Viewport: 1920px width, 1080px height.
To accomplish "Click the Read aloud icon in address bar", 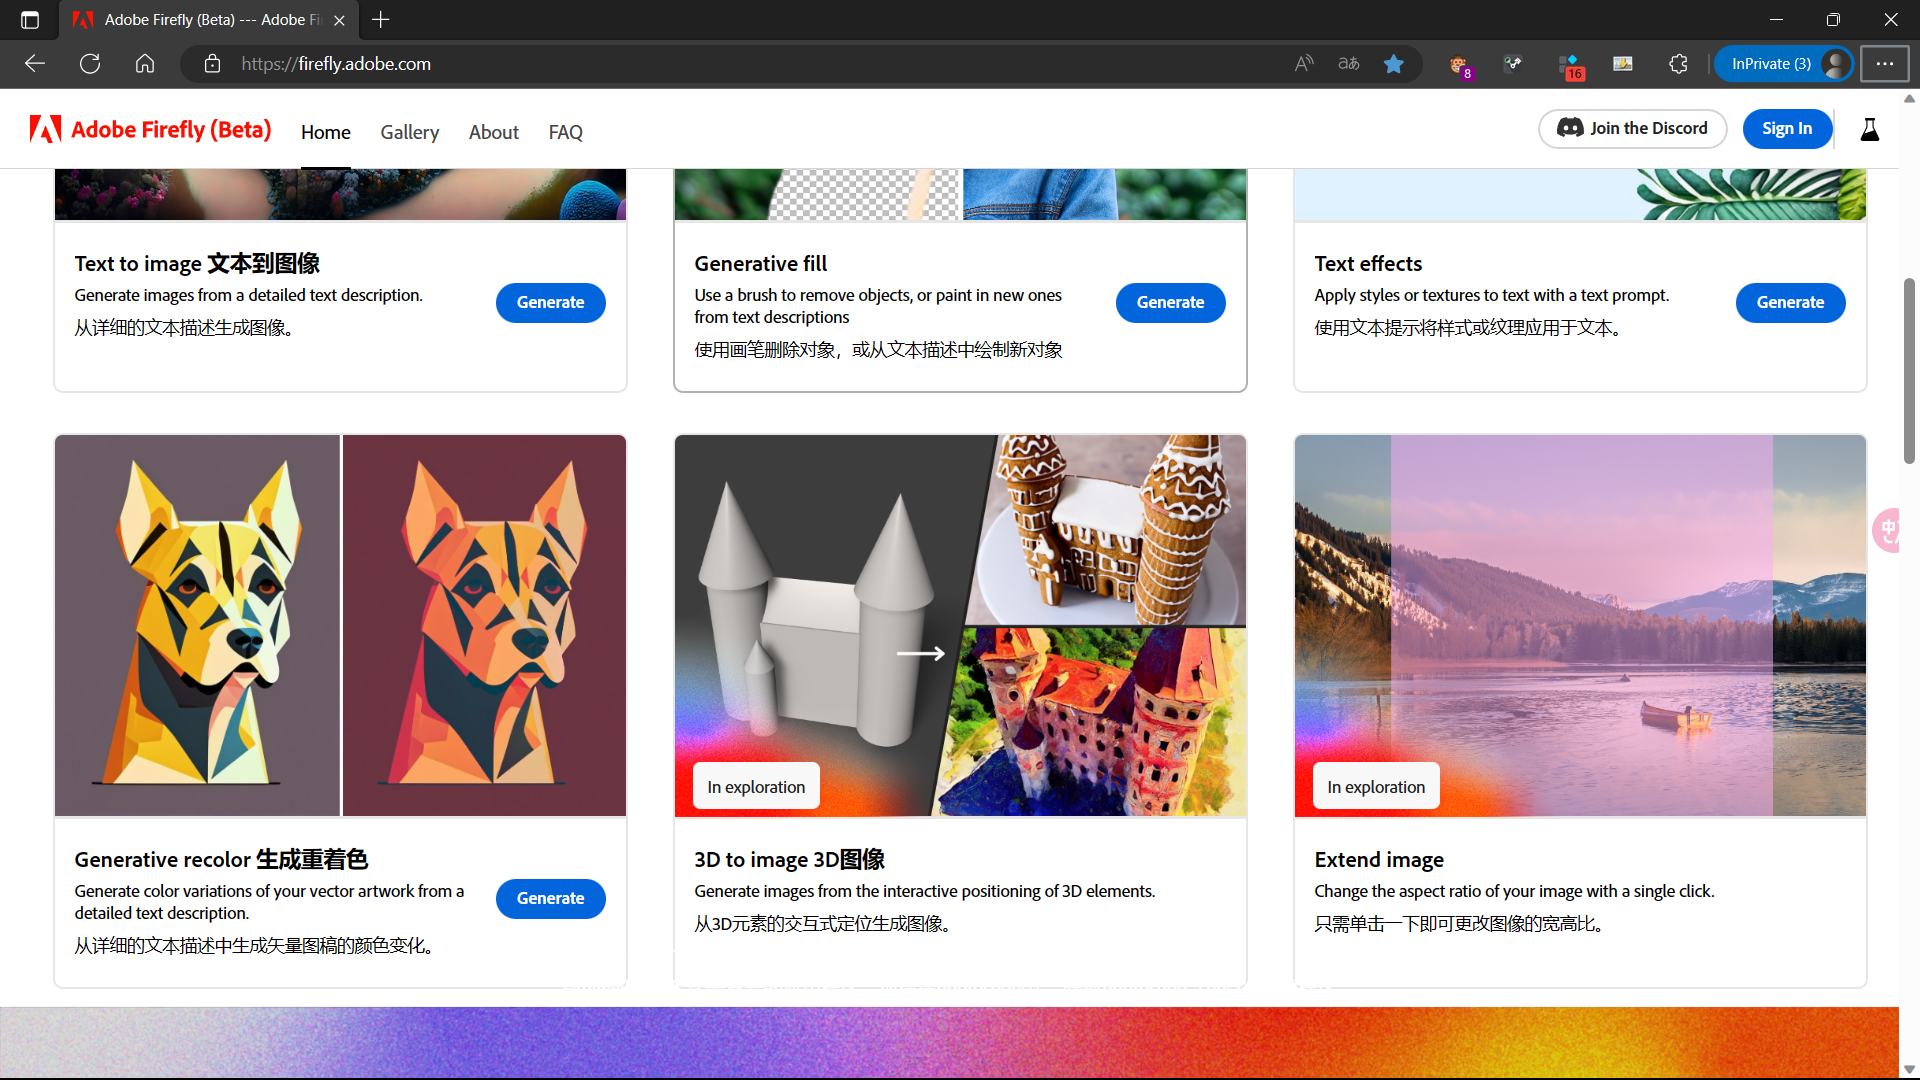I will tap(1304, 64).
